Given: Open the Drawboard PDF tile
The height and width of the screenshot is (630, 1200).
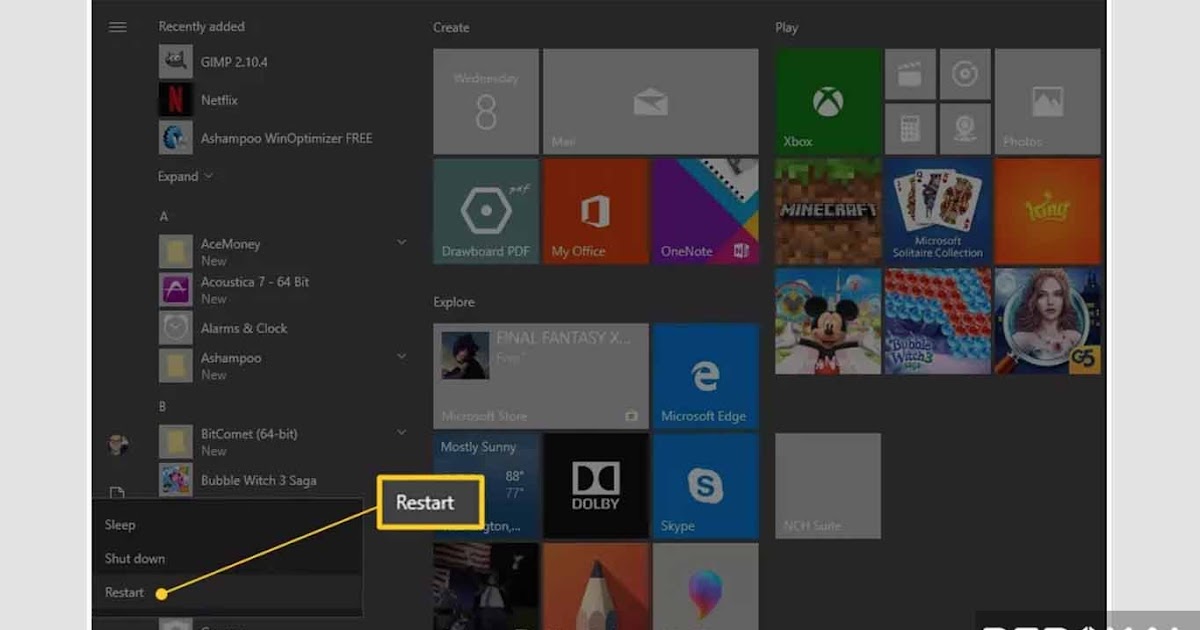Looking at the screenshot, I should [x=486, y=211].
